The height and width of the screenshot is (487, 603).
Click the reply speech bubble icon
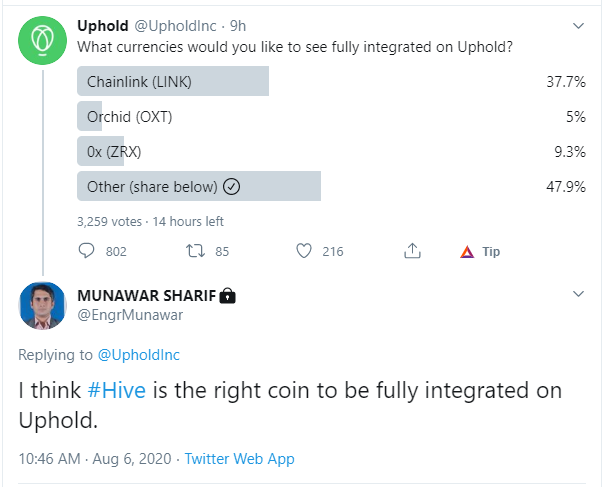click(86, 251)
